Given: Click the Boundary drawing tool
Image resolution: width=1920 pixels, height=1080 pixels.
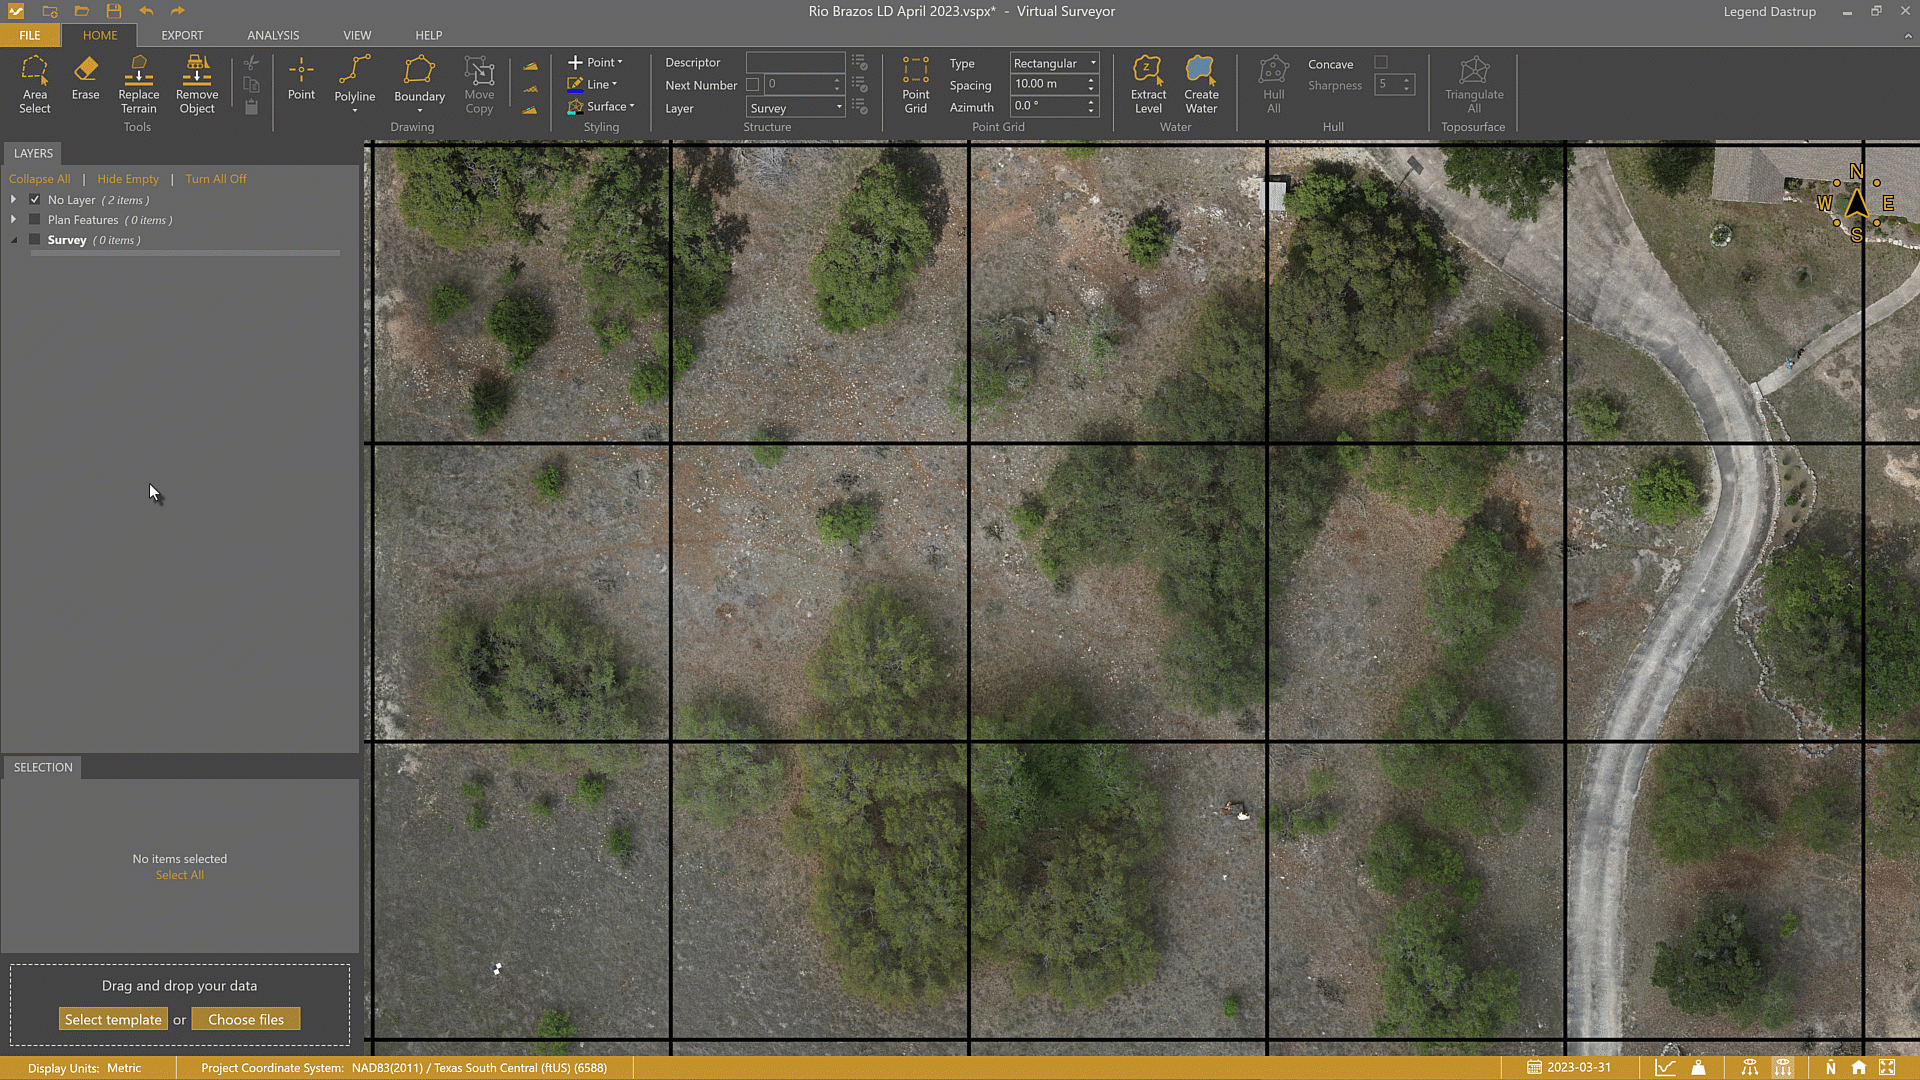Looking at the screenshot, I should pyautogui.click(x=419, y=80).
